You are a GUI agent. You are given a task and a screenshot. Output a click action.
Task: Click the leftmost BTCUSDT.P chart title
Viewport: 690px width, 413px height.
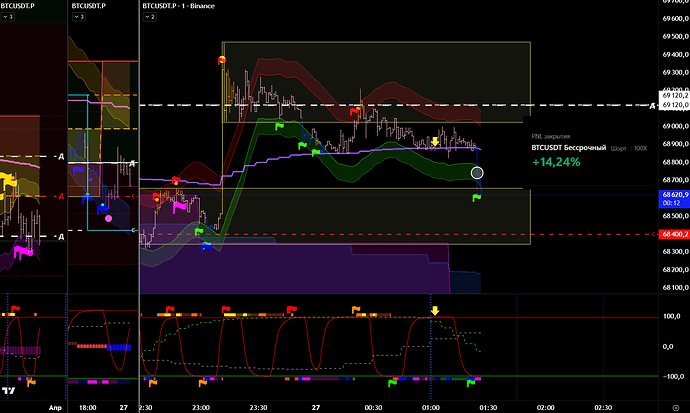click(18, 6)
